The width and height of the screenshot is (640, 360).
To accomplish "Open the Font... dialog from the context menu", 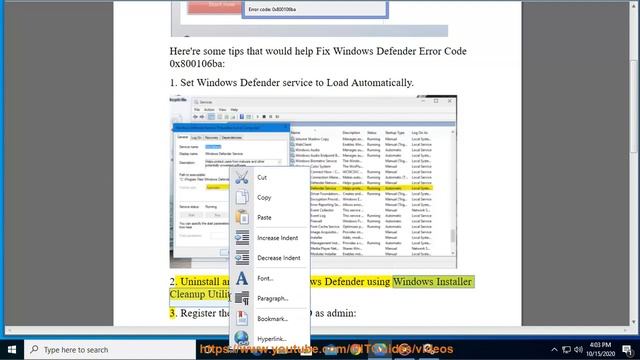I will pyautogui.click(x=269, y=278).
